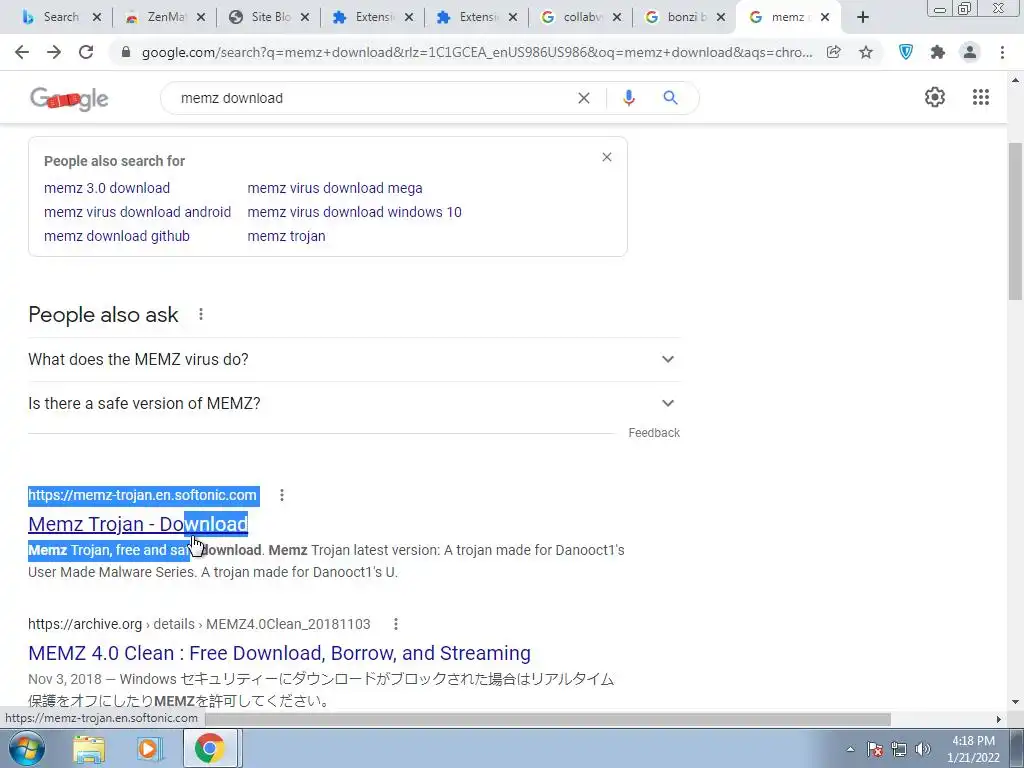Open Google settings gear

click(x=935, y=97)
